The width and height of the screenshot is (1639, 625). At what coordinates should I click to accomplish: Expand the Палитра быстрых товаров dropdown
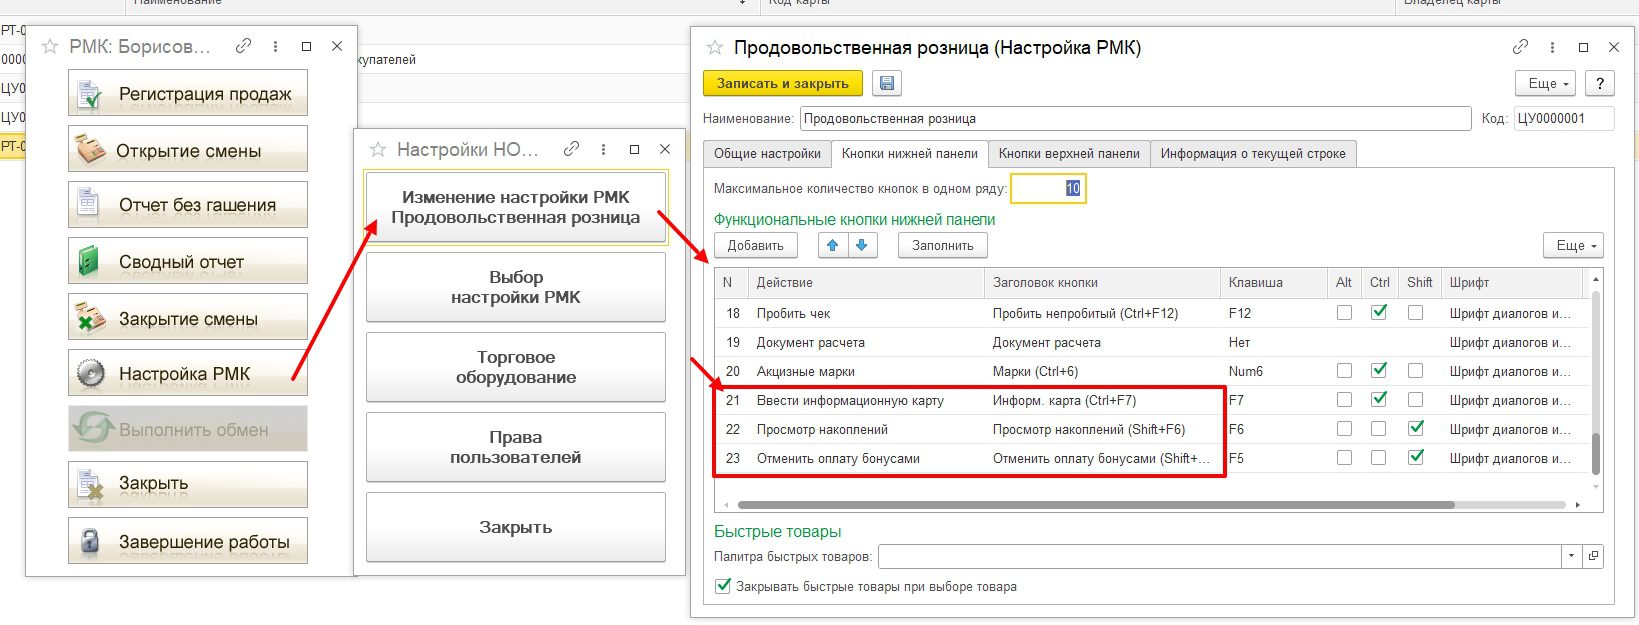pos(1571,556)
